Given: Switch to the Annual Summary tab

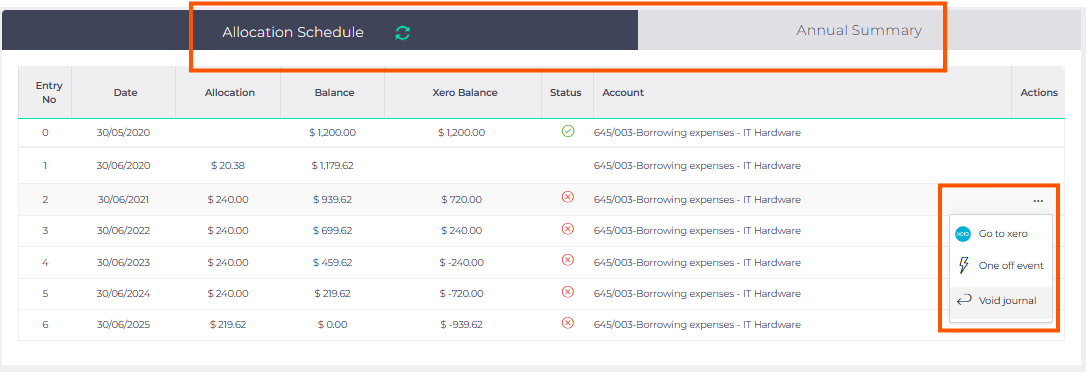Looking at the screenshot, I should click(859, 30).
